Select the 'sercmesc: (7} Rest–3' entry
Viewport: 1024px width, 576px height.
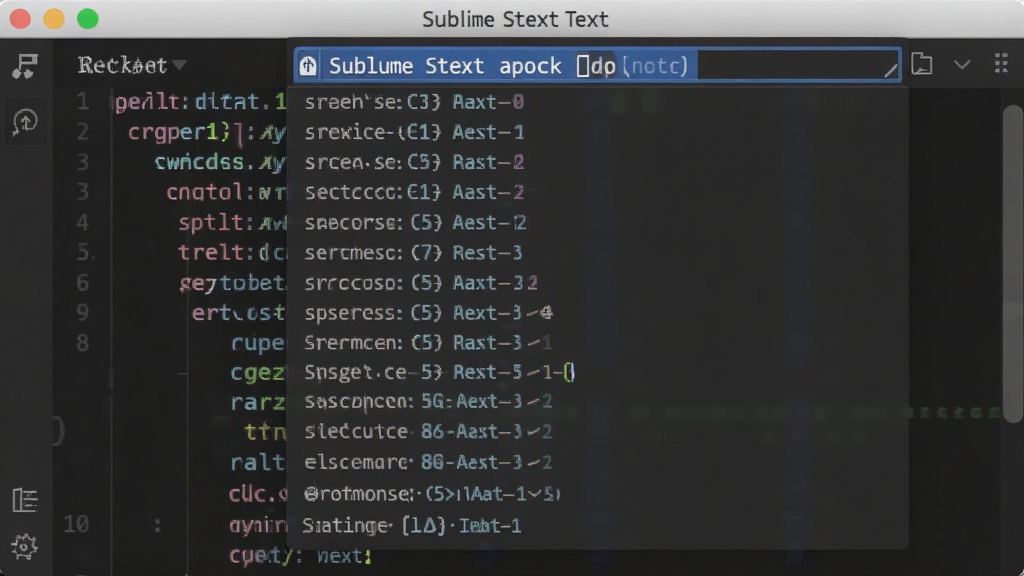(x=598, y=253)
